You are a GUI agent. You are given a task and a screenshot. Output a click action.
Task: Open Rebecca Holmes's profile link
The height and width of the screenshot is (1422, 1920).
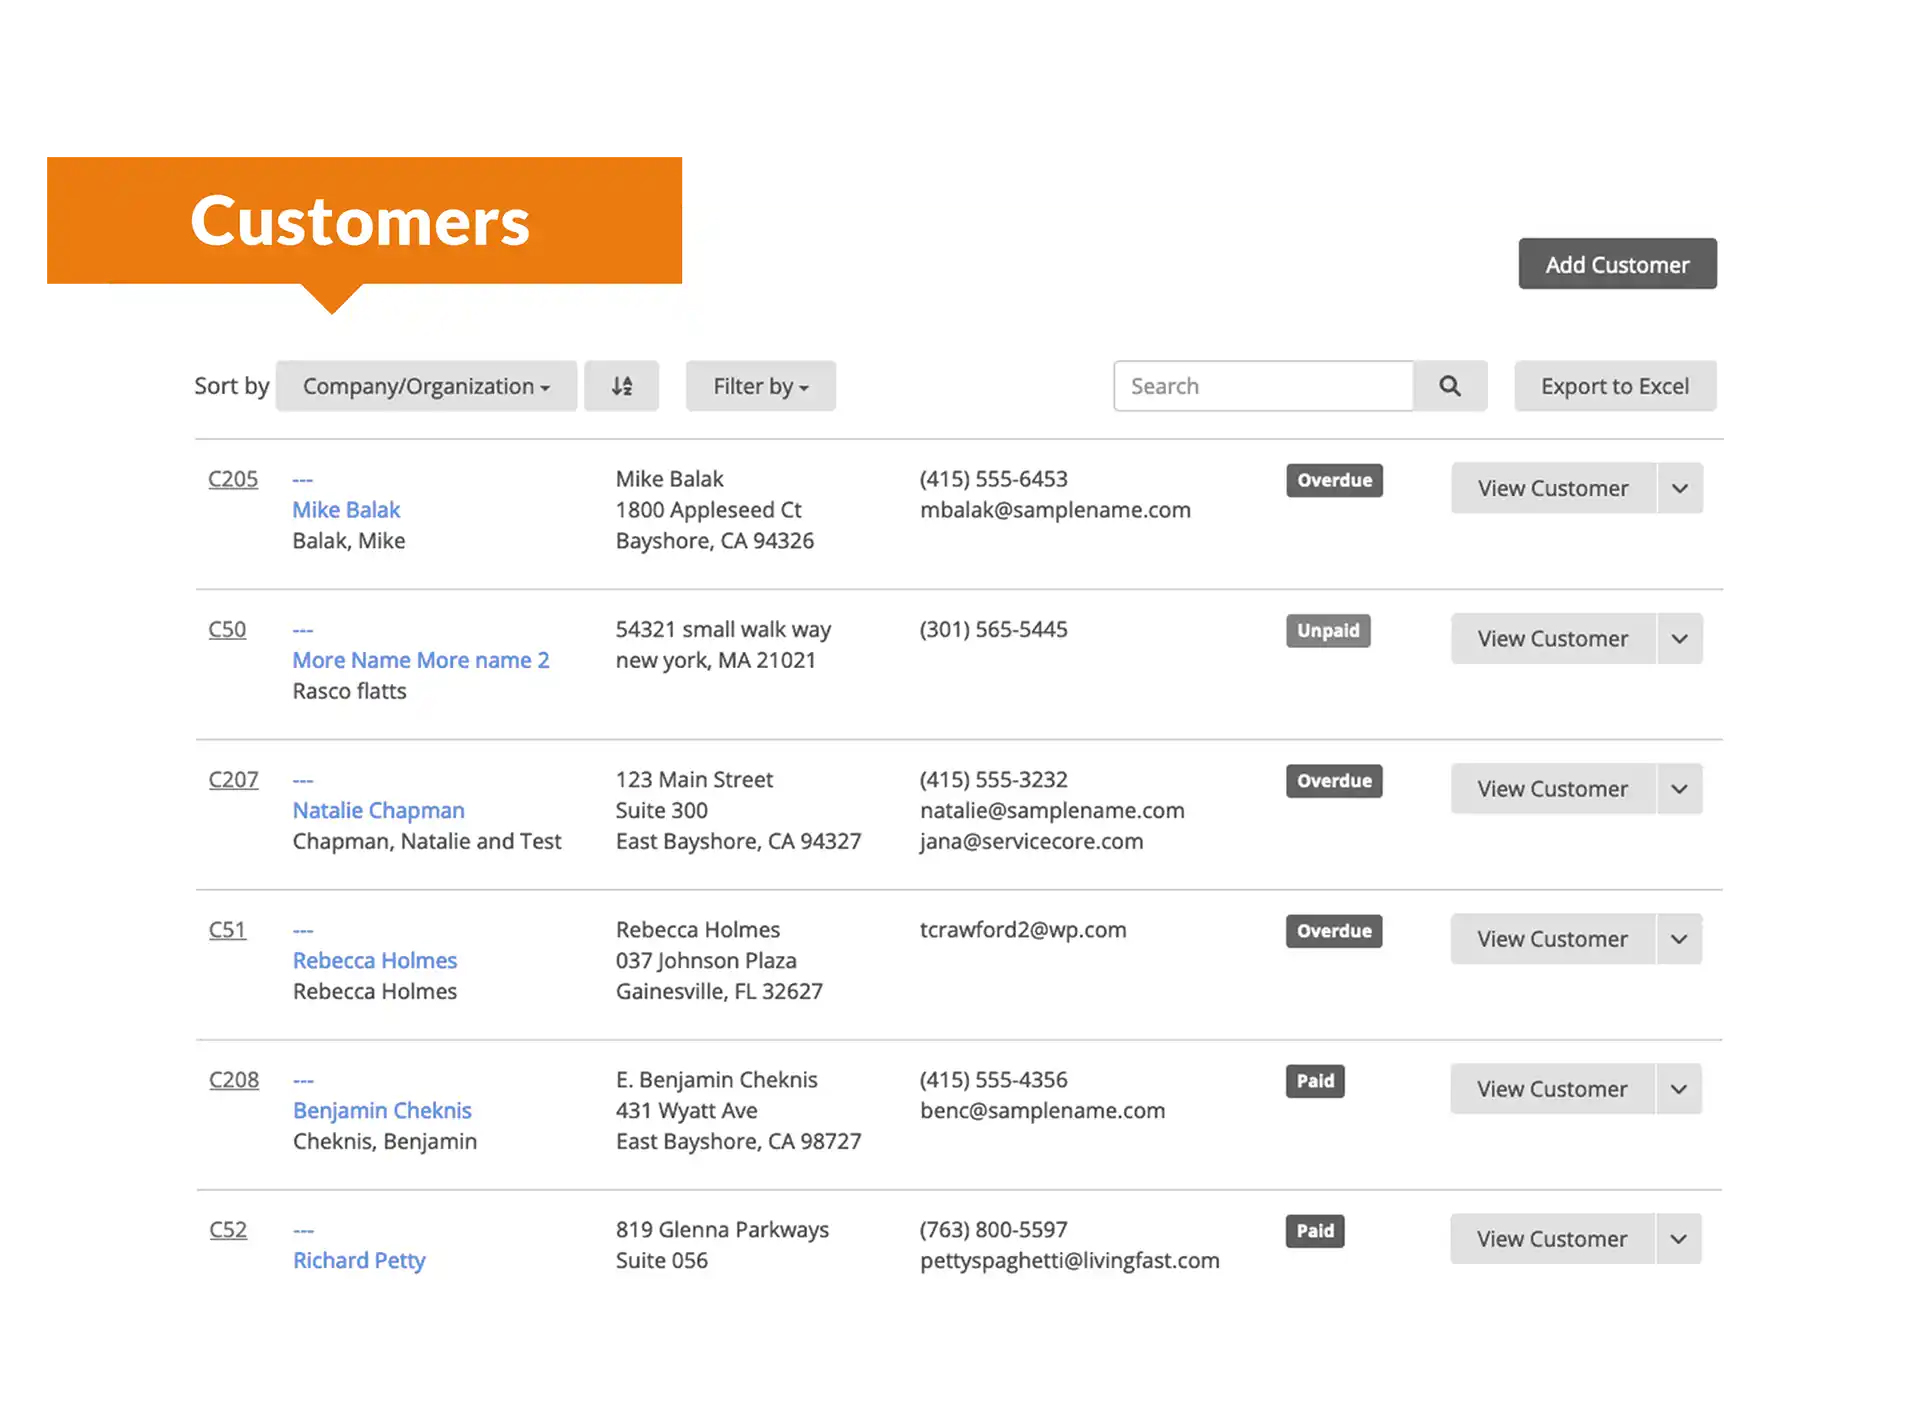pyautogui.click(x=375, y=960)
